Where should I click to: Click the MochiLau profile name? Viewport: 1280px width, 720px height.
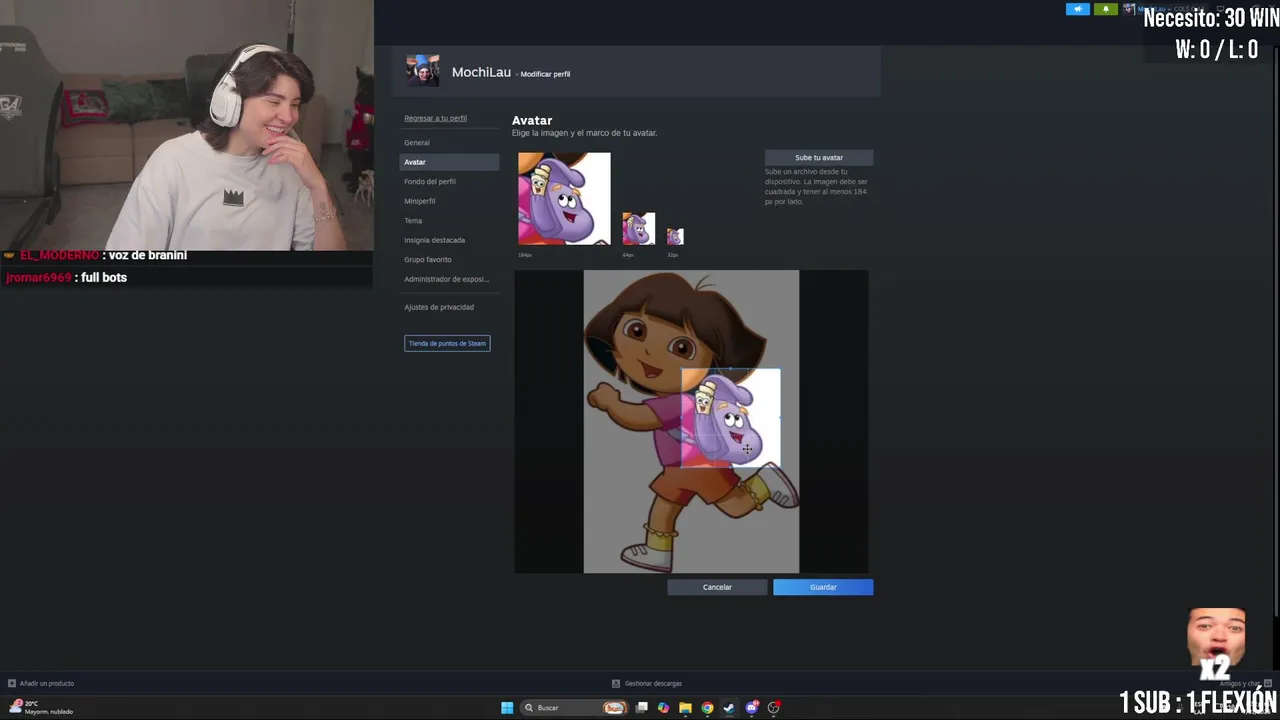pyautogui.click(x=481, y=72)
